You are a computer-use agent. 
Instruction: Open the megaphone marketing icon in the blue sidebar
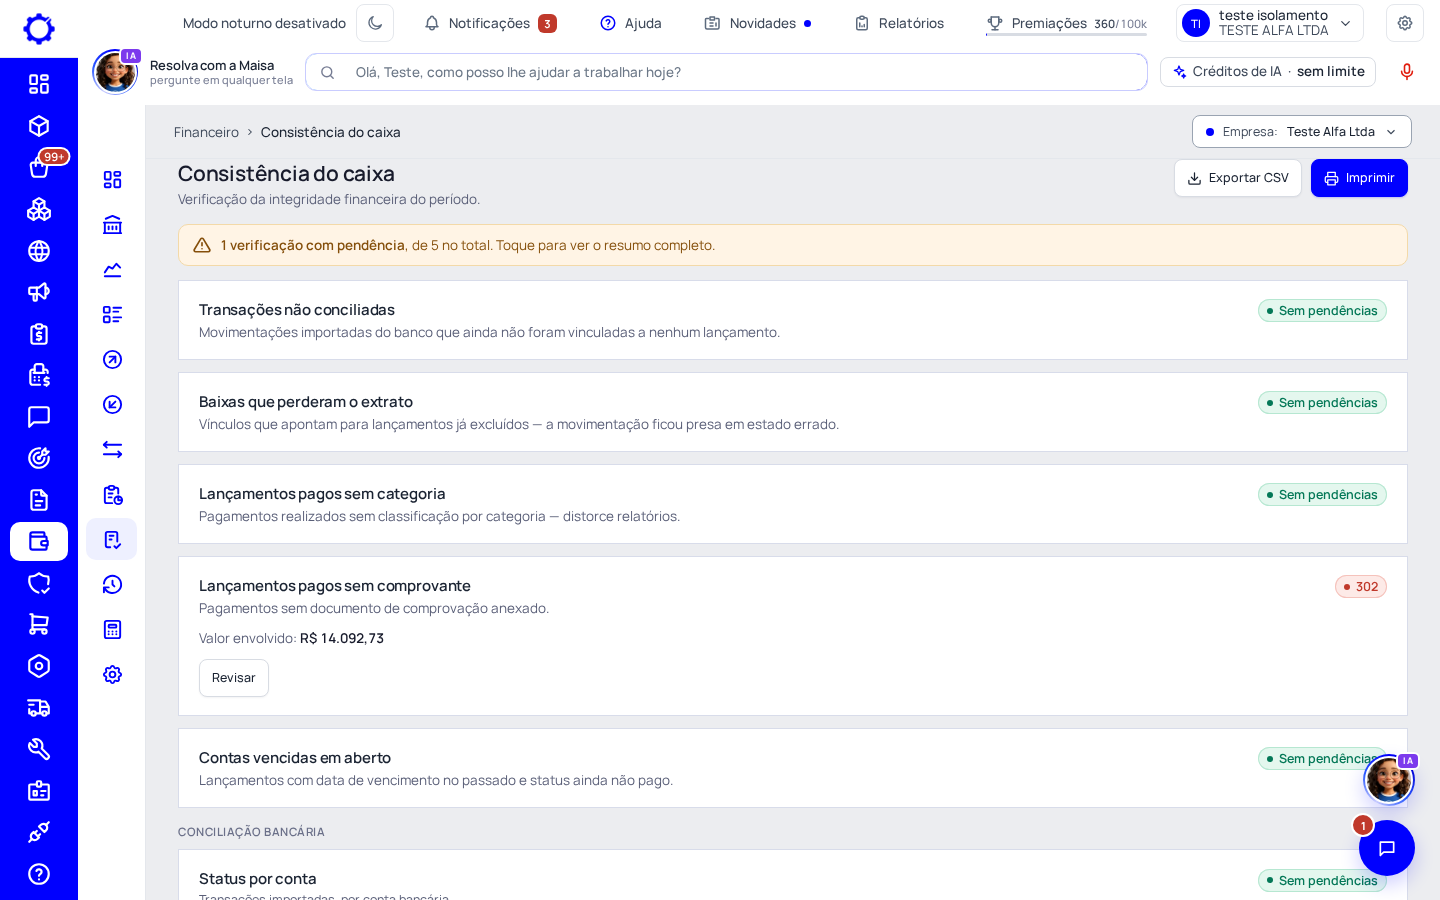(39, 292)
